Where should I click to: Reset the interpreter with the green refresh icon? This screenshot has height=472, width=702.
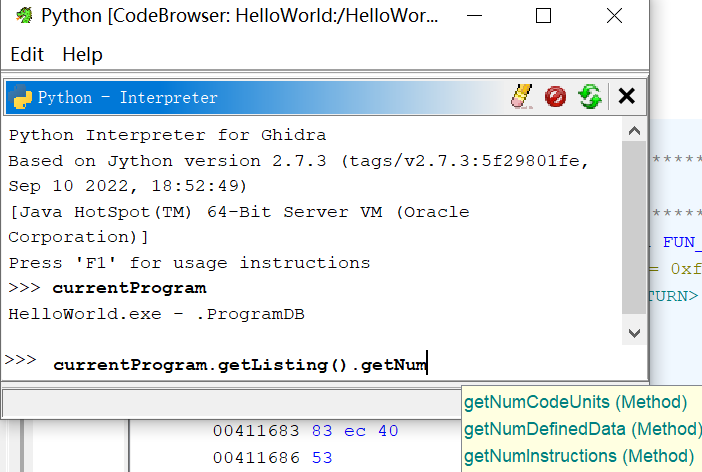(x=590, y=96)
